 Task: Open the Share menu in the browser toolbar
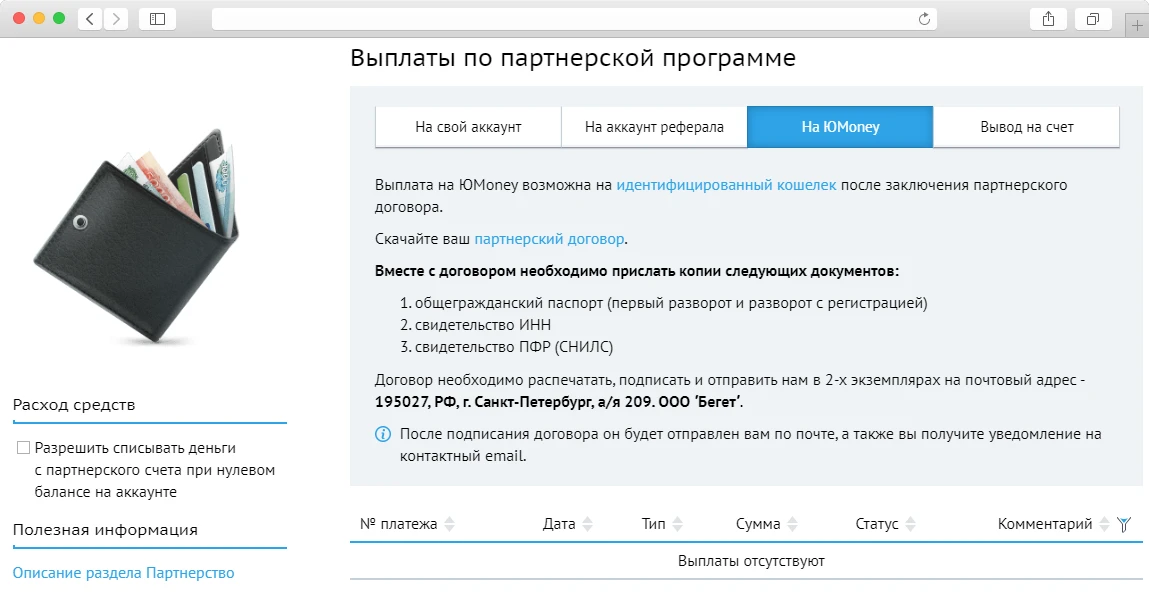1047,17
